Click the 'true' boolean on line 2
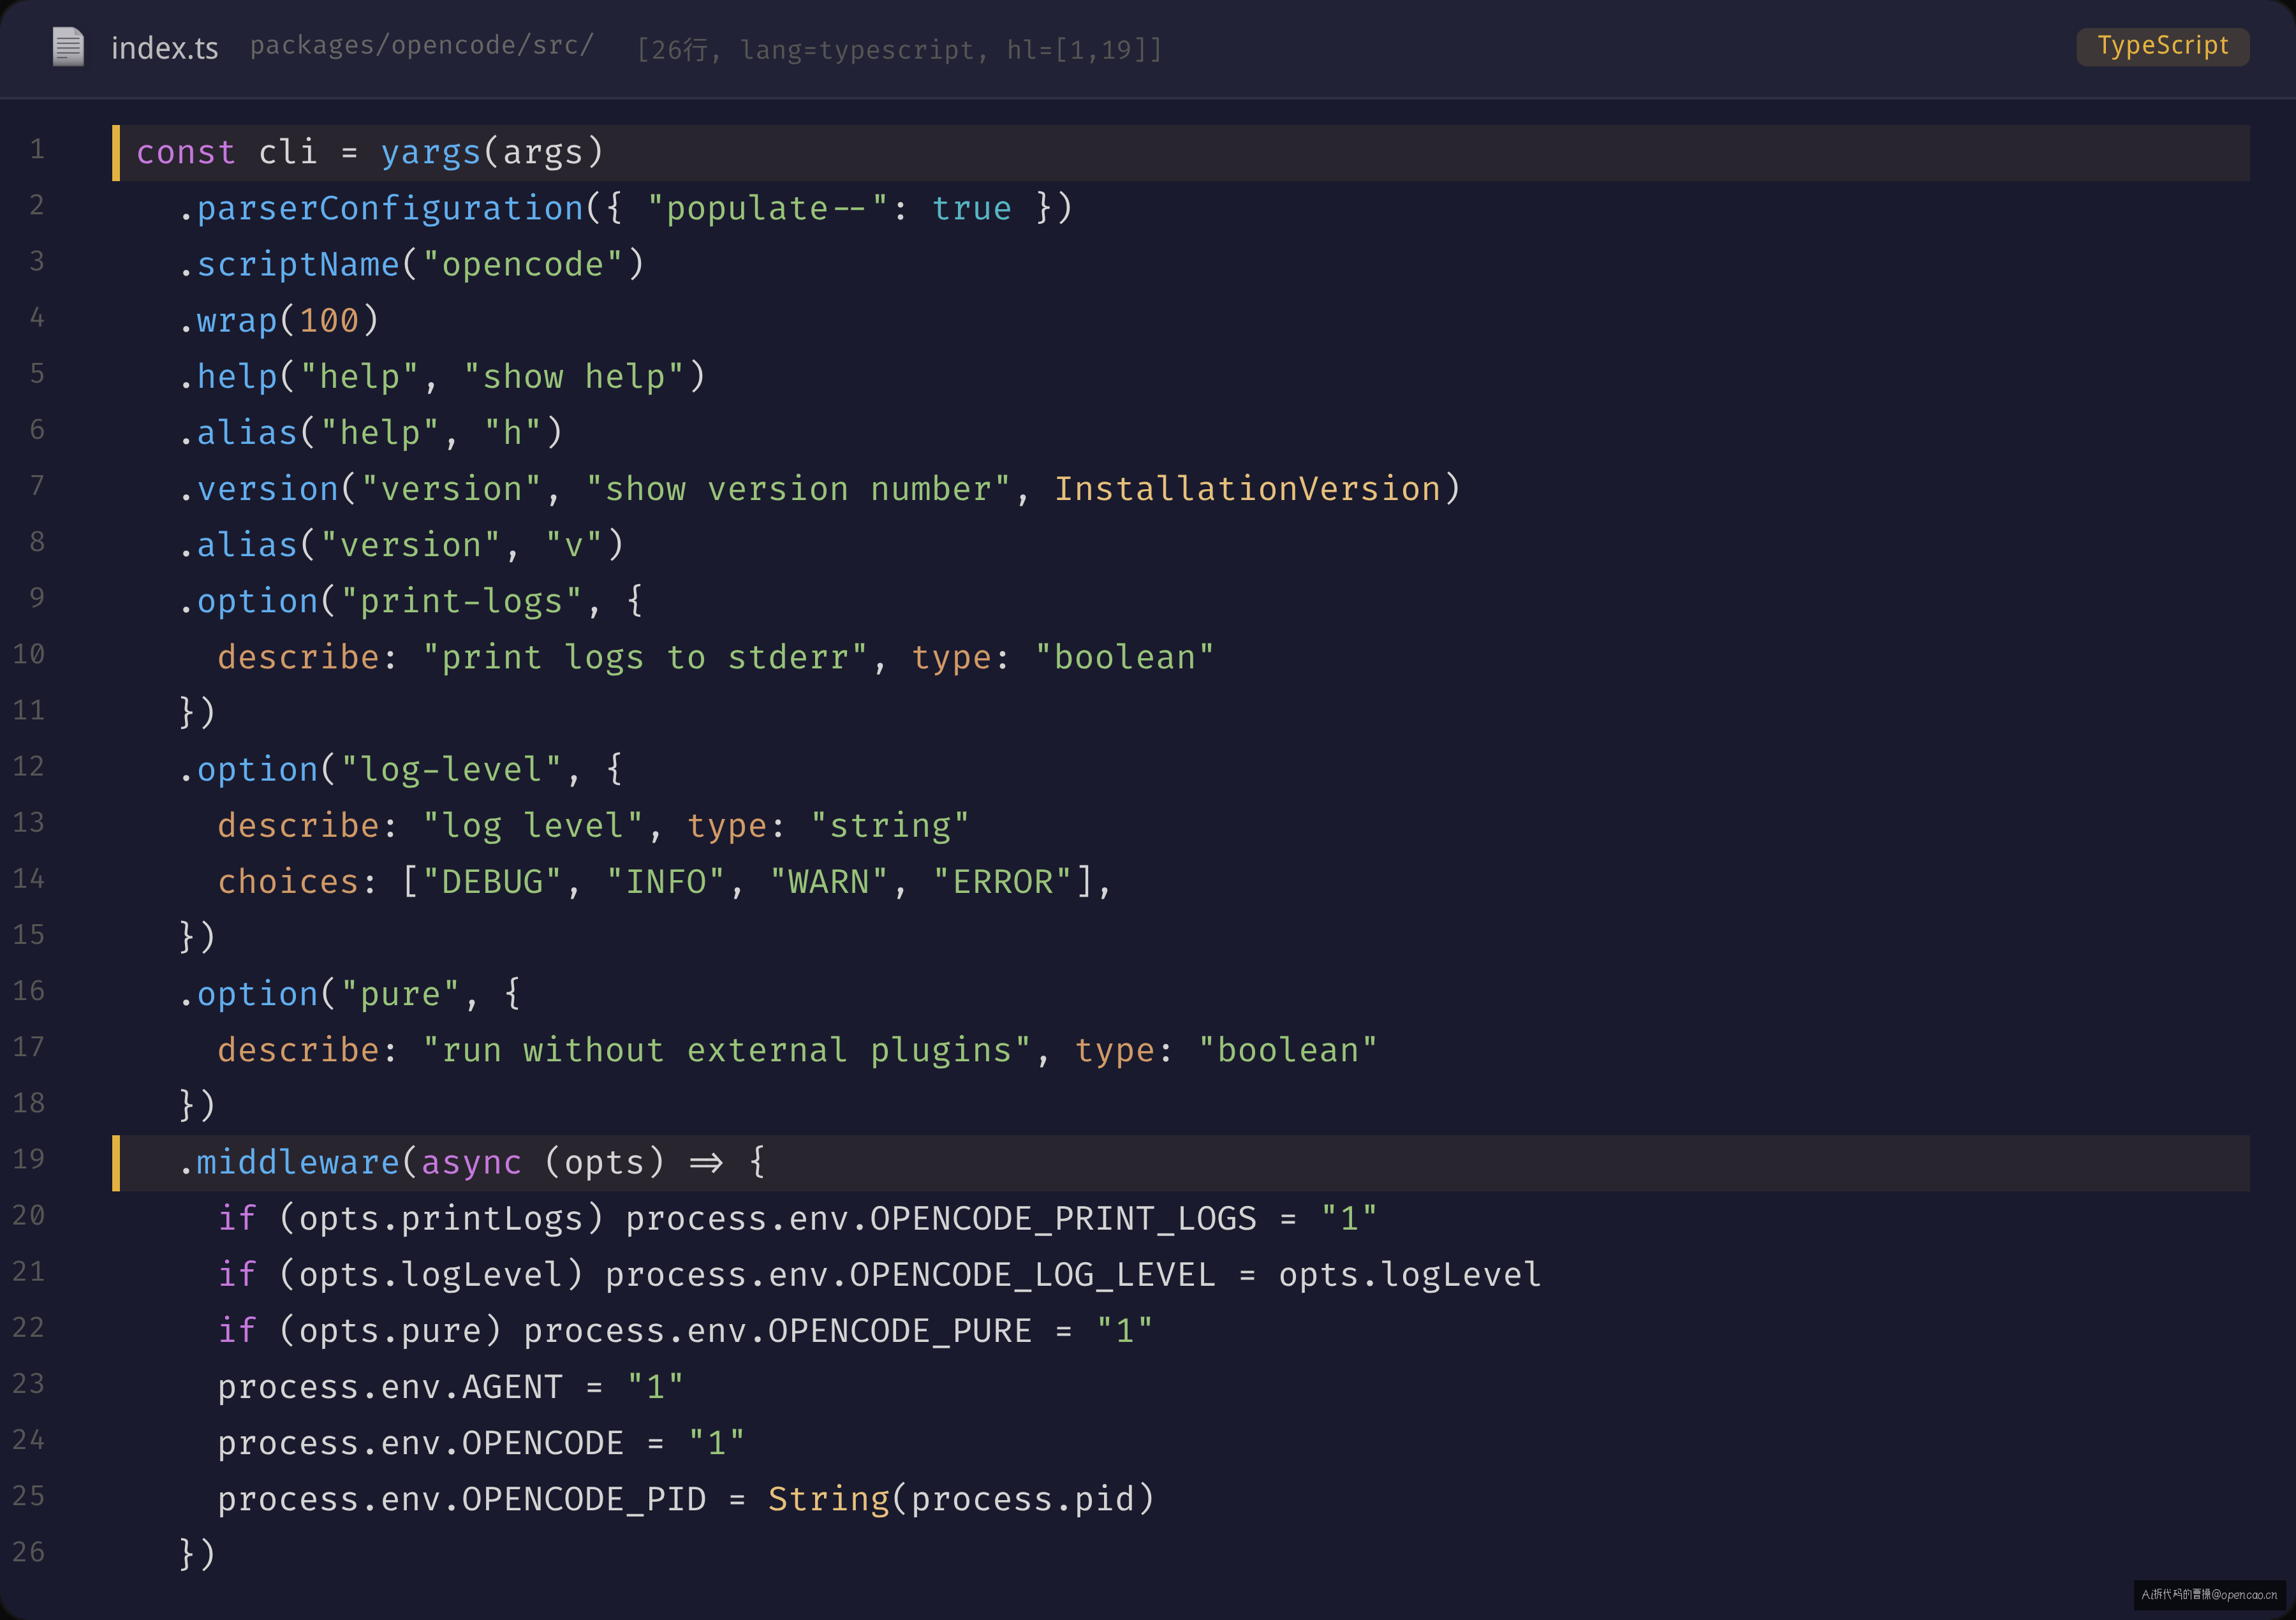This screenshot has height=1620, width=2296. pyautogui.click(x=972, y=208)
